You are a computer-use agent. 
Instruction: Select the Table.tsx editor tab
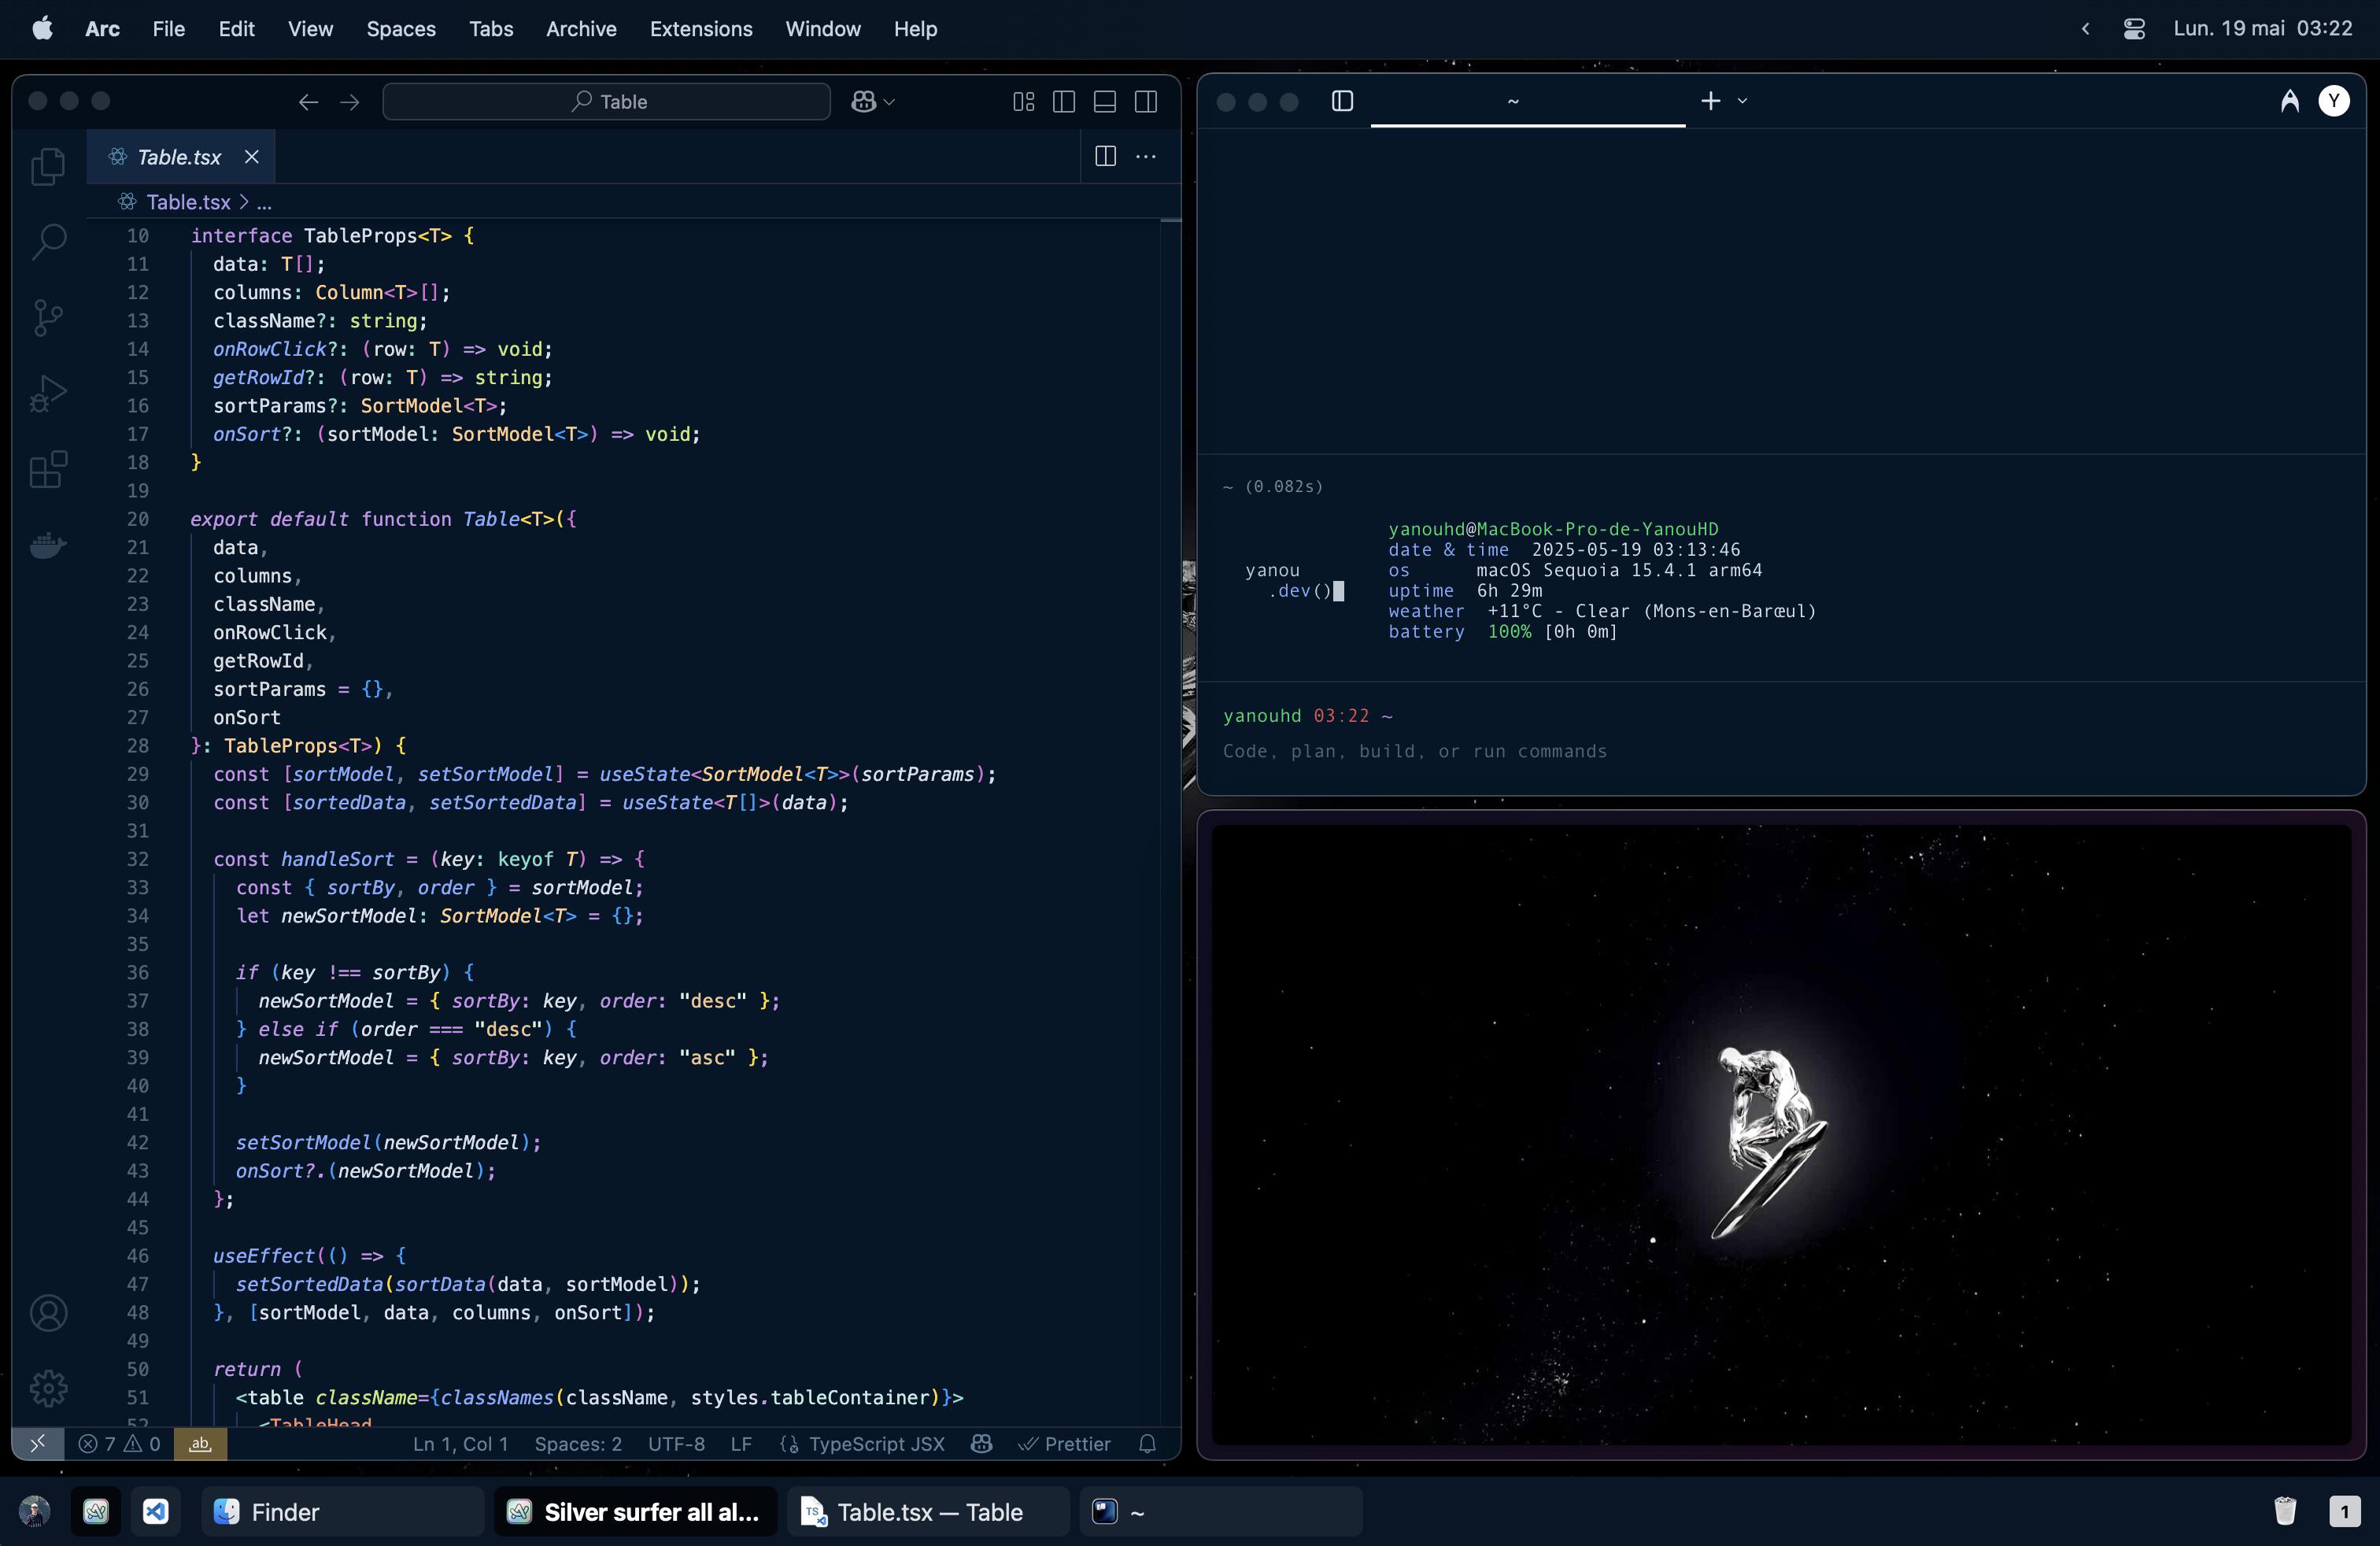pyautogui.click(x=180, y=157)
